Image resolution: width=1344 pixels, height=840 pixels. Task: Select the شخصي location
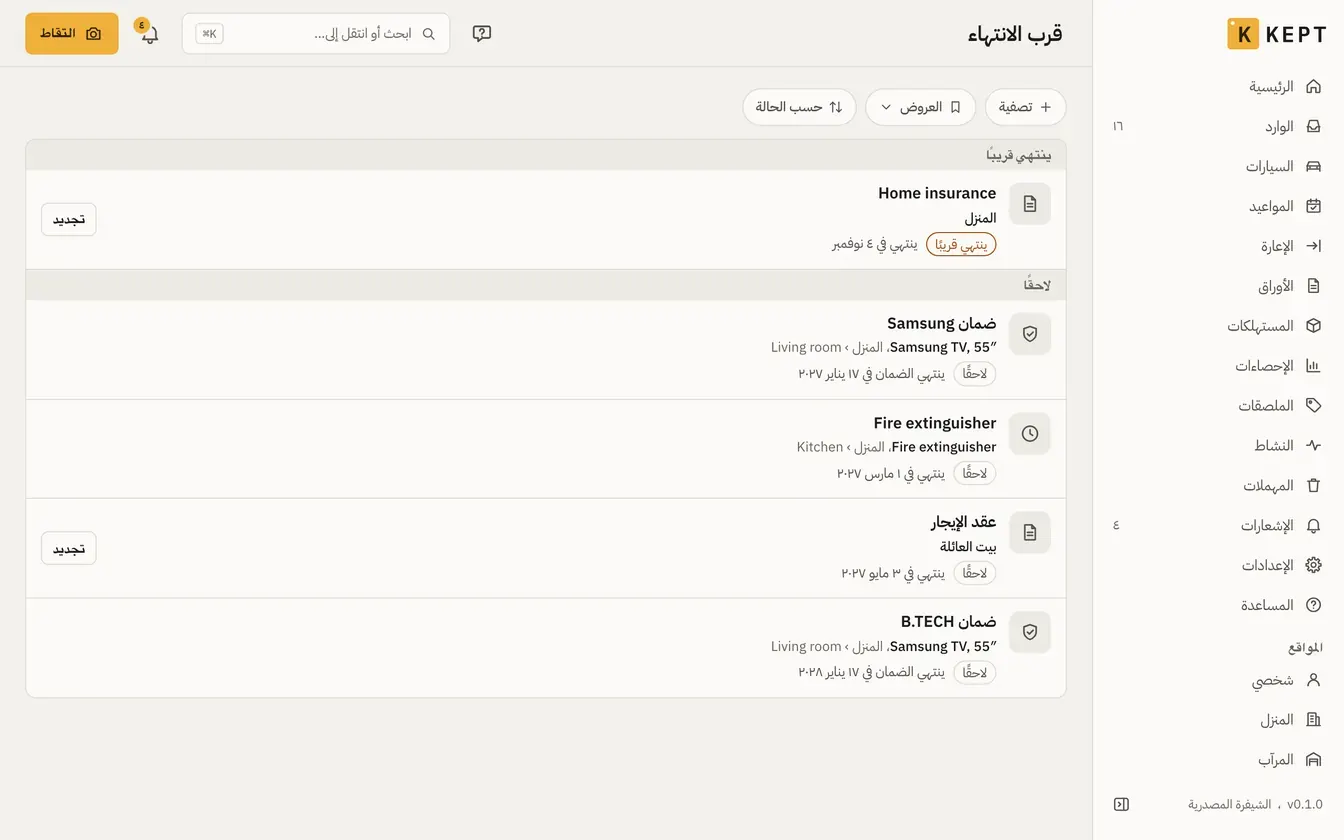coord(1218,680)
